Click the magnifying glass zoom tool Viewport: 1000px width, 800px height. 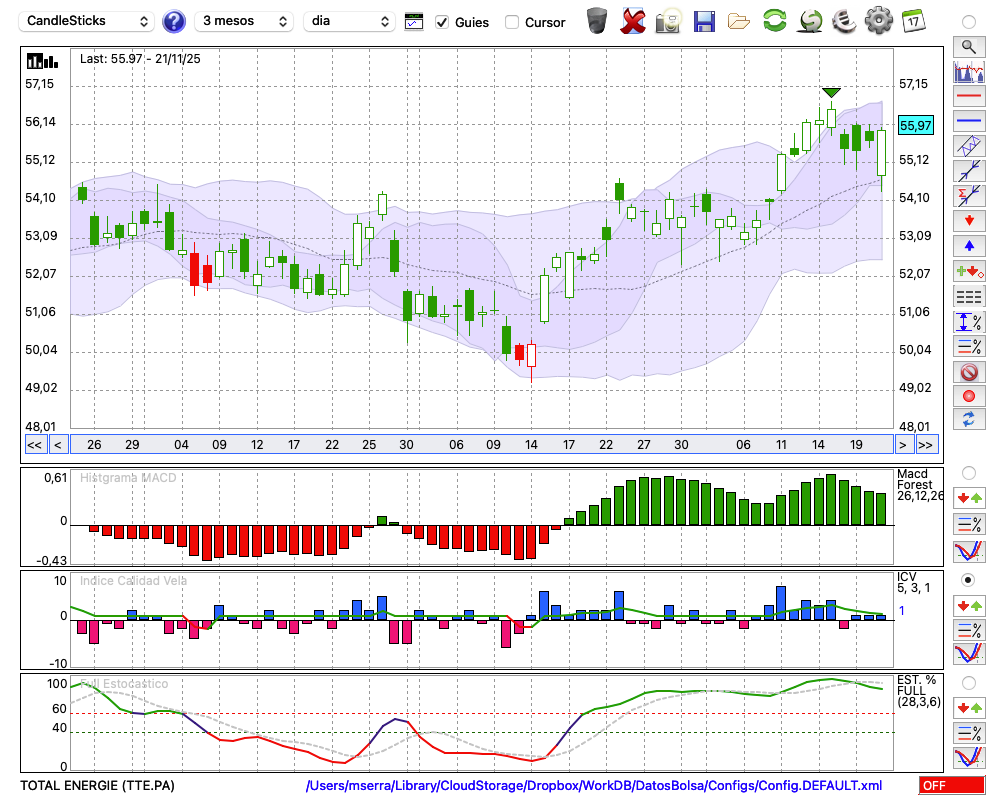point(968,46)
